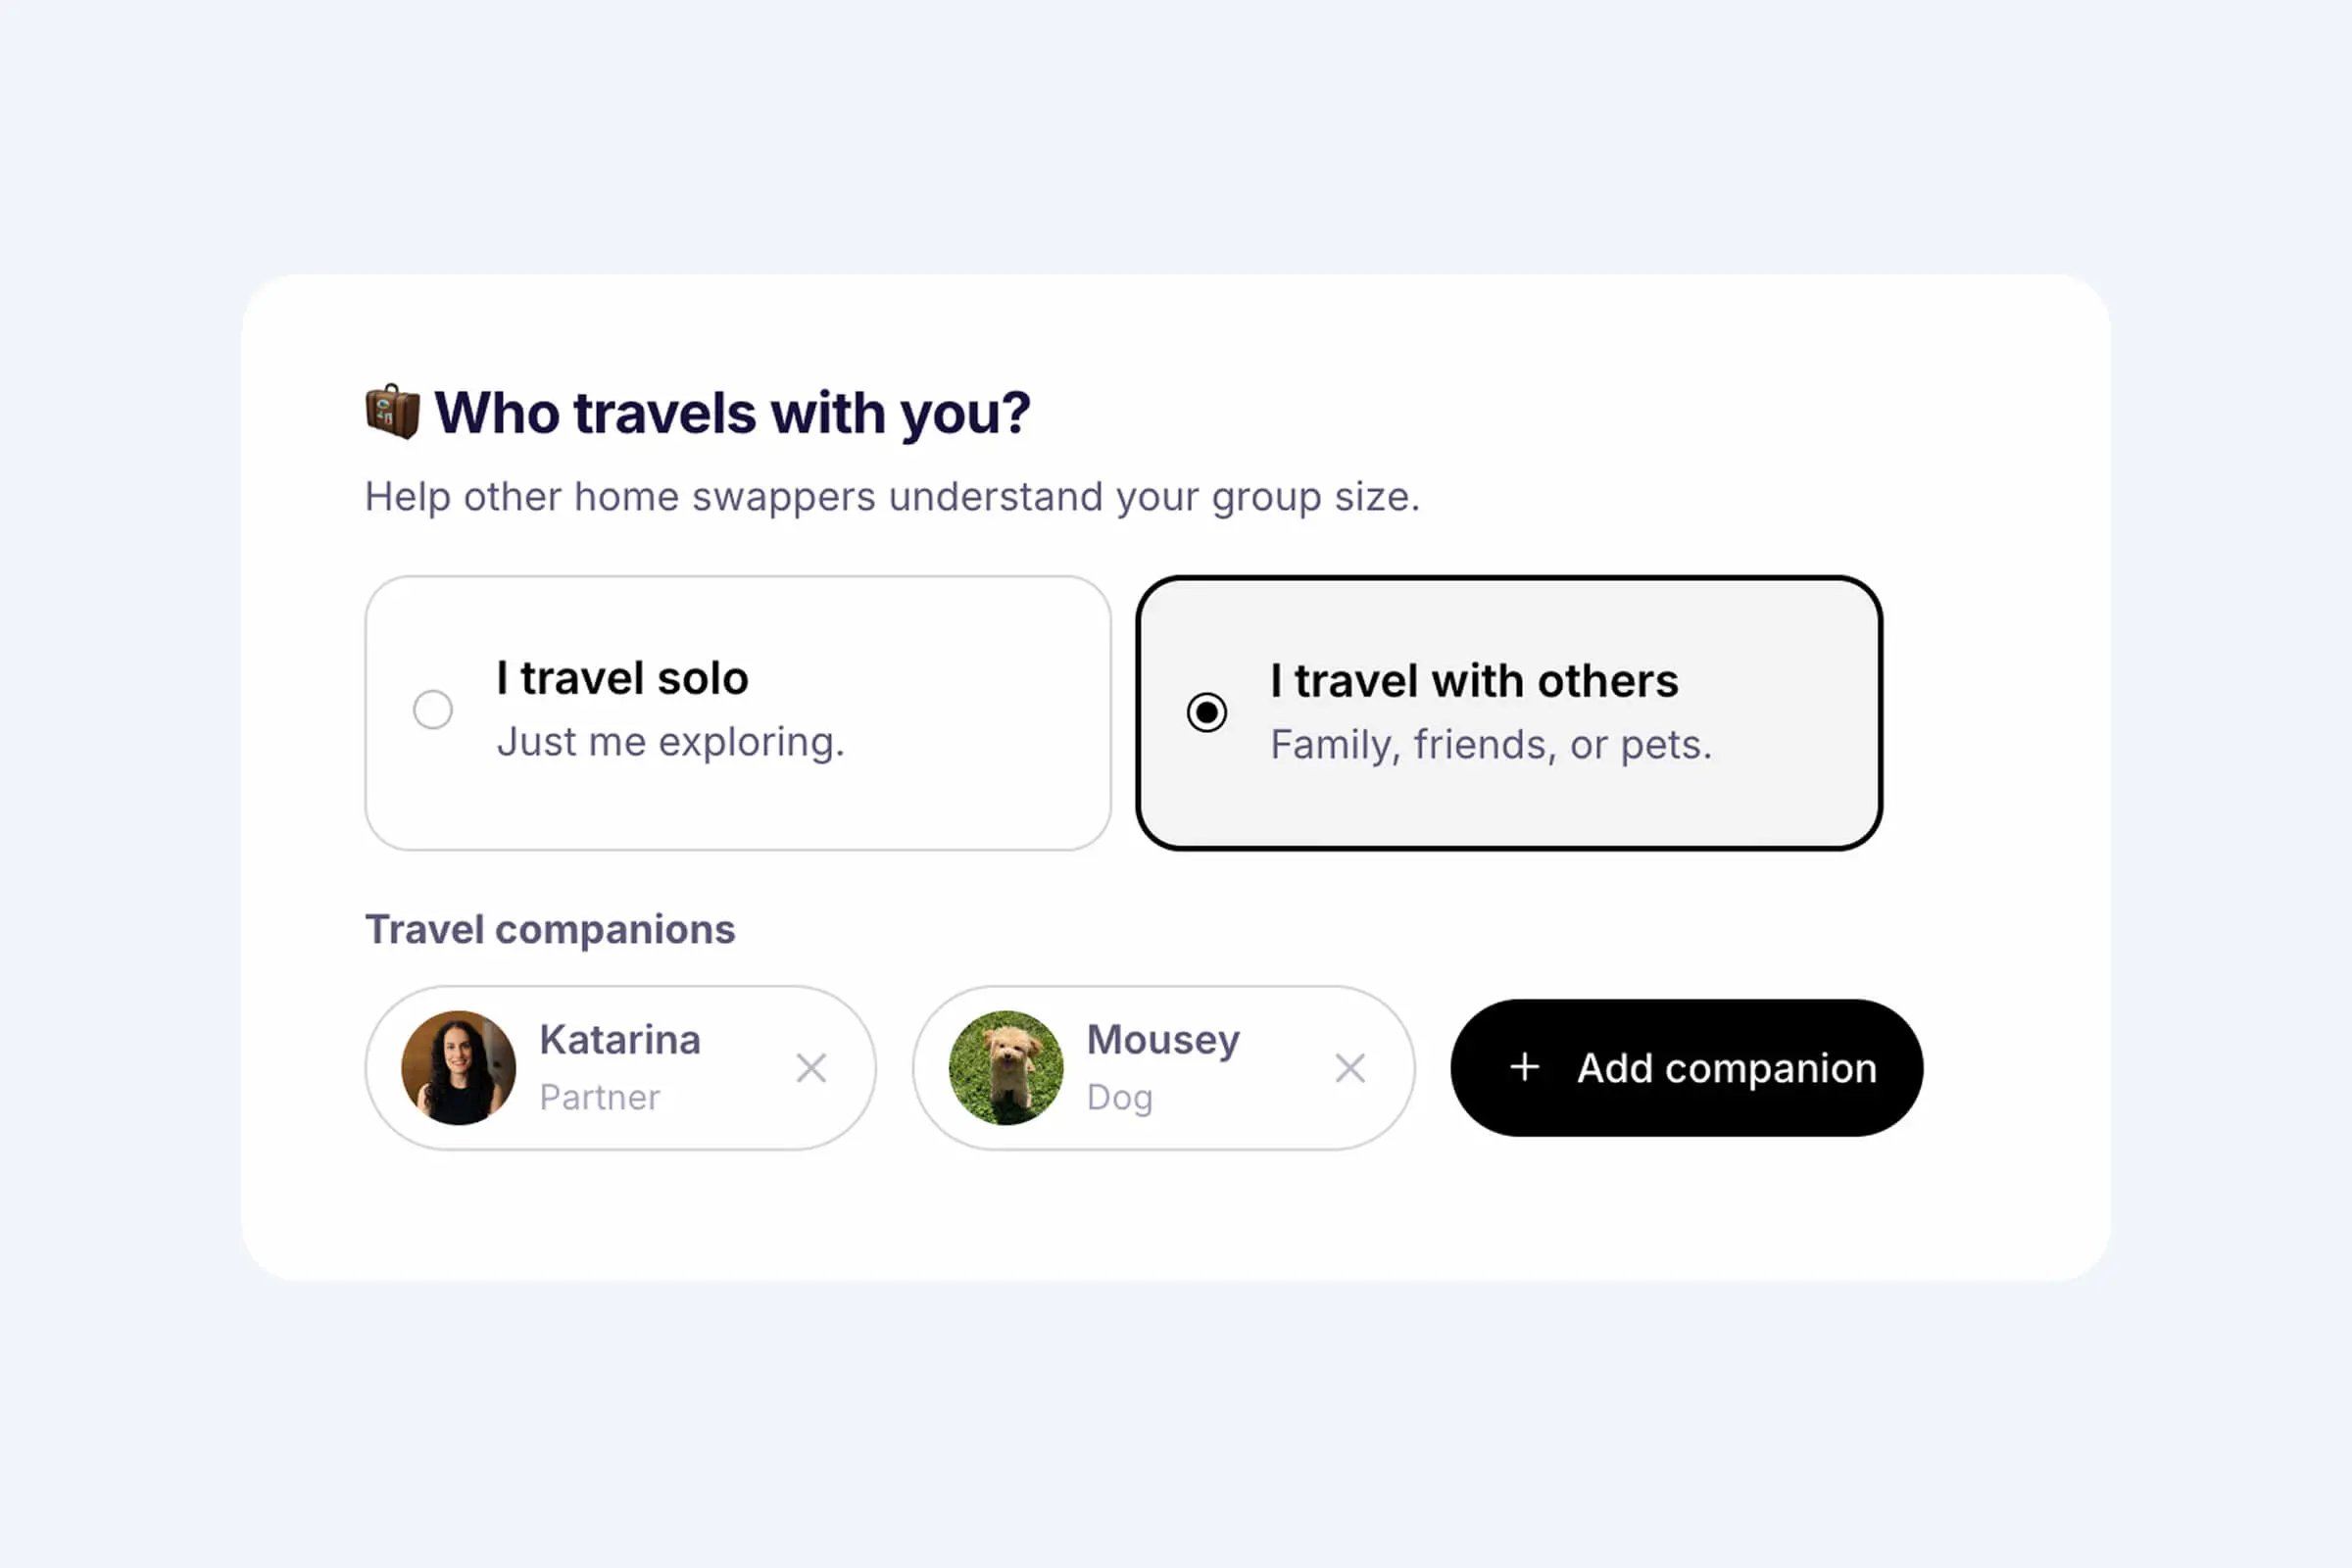Click the Travel companions section heading
This screenshot has height=1568, width=2352.
click(551, 930)
